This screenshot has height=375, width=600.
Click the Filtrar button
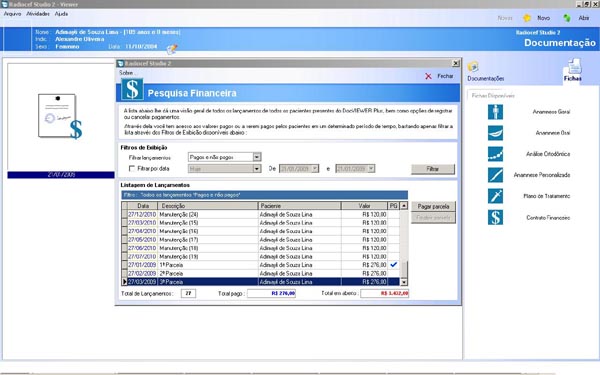(433, 169)
